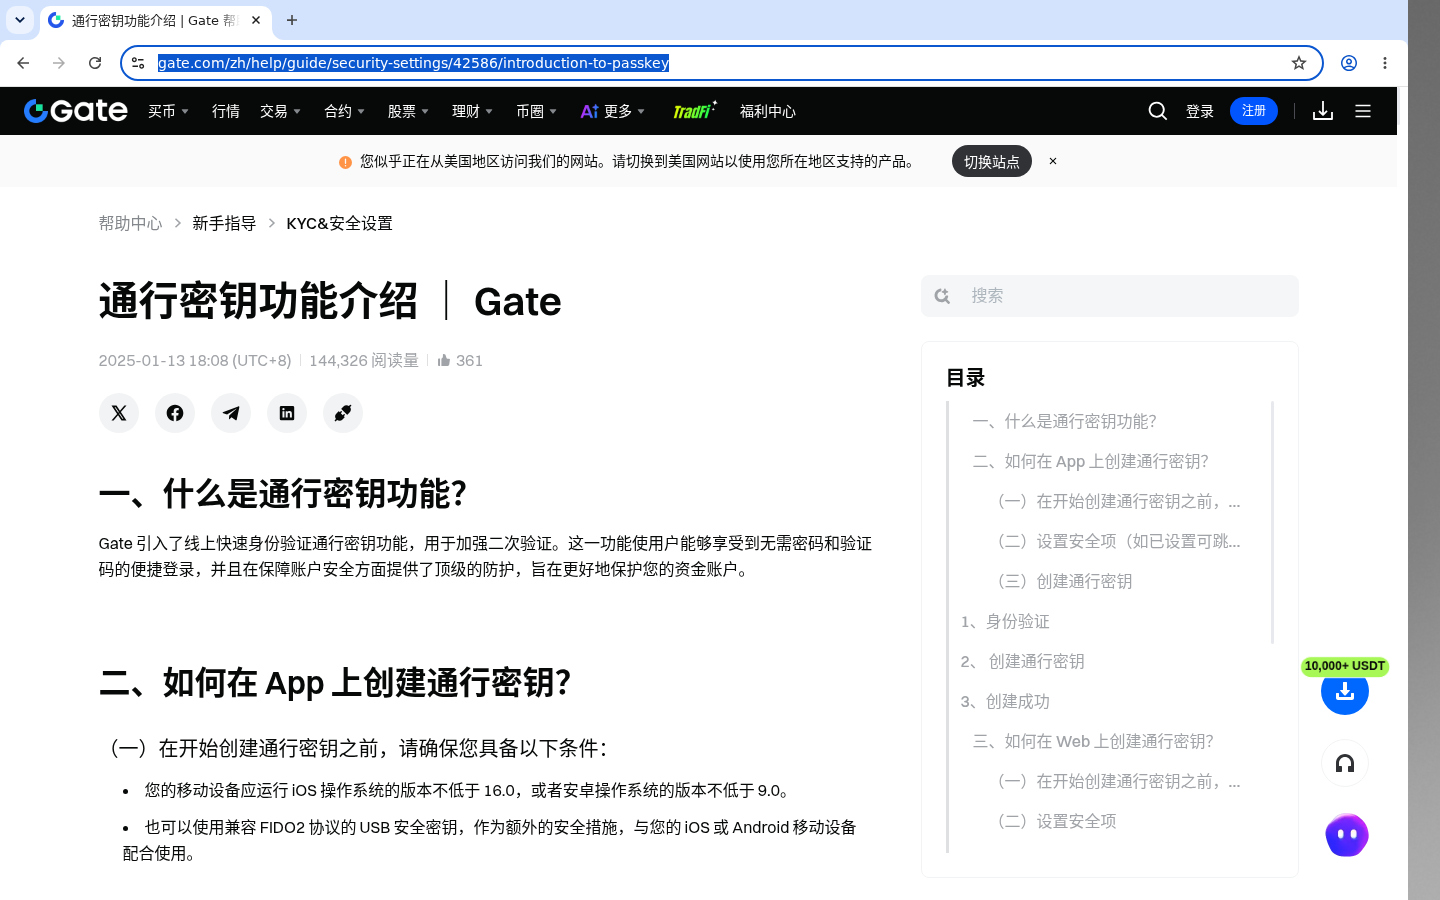
Task: Click the table of contents scrollbar
Action: 1272,522
